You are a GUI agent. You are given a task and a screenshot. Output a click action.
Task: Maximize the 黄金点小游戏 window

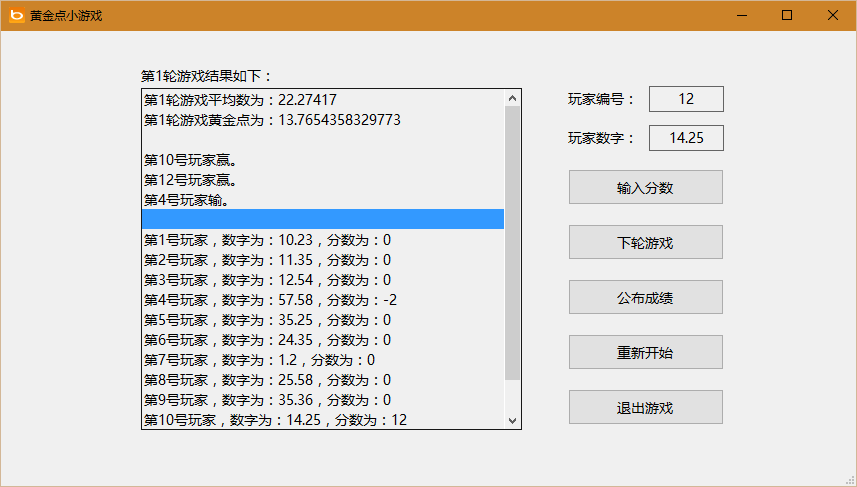coord(787,15)
